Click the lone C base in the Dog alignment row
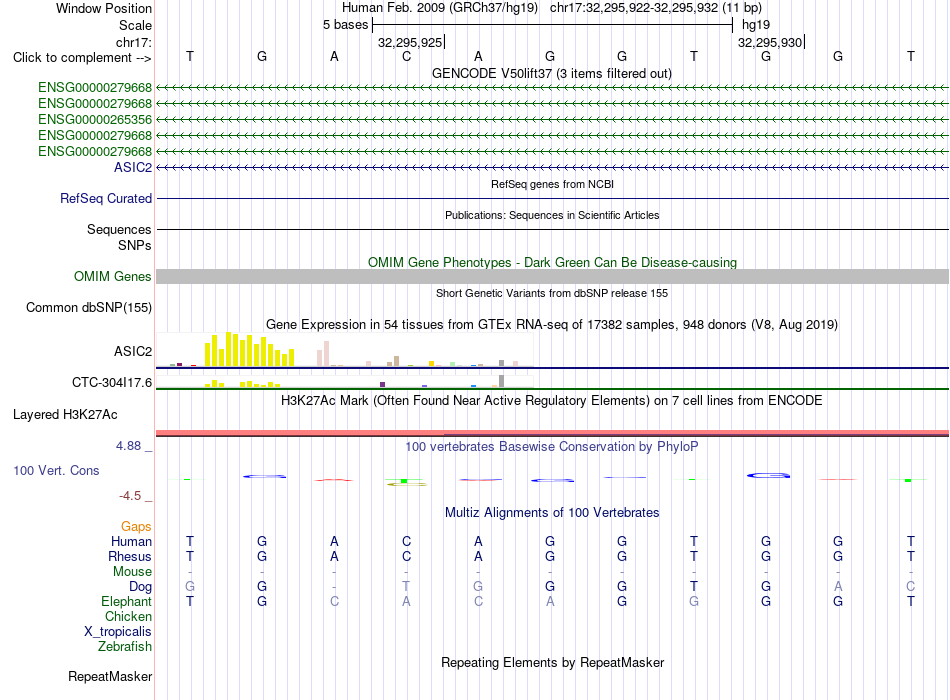Screen dimensions: 950x700 point(910,586)
